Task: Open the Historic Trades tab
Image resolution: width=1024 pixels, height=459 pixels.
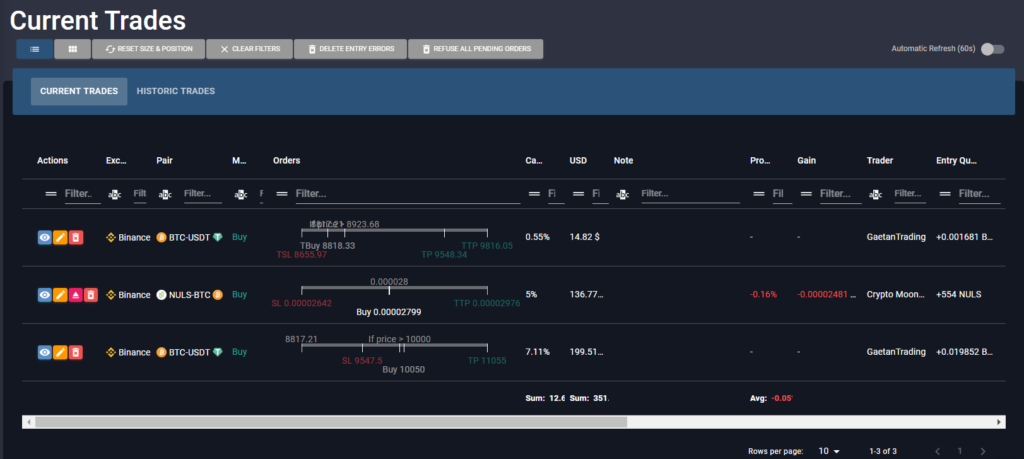Action: coord(176,91)
